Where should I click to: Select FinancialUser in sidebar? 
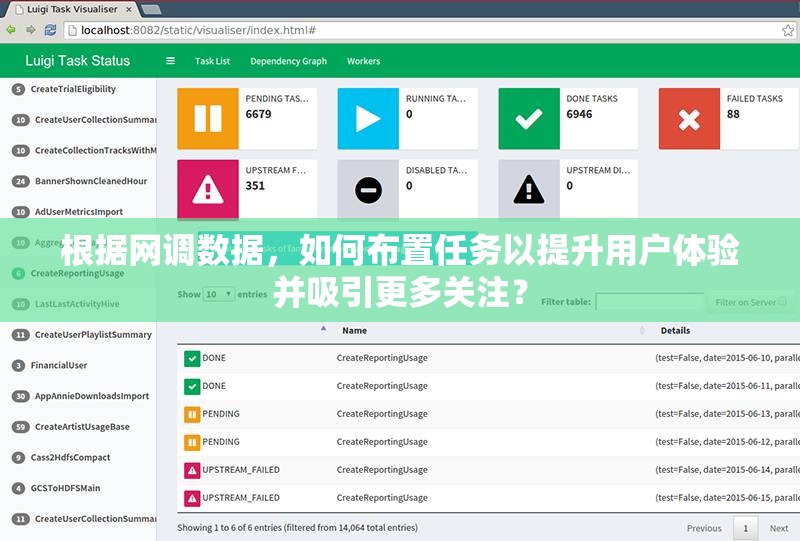point(59,365)
